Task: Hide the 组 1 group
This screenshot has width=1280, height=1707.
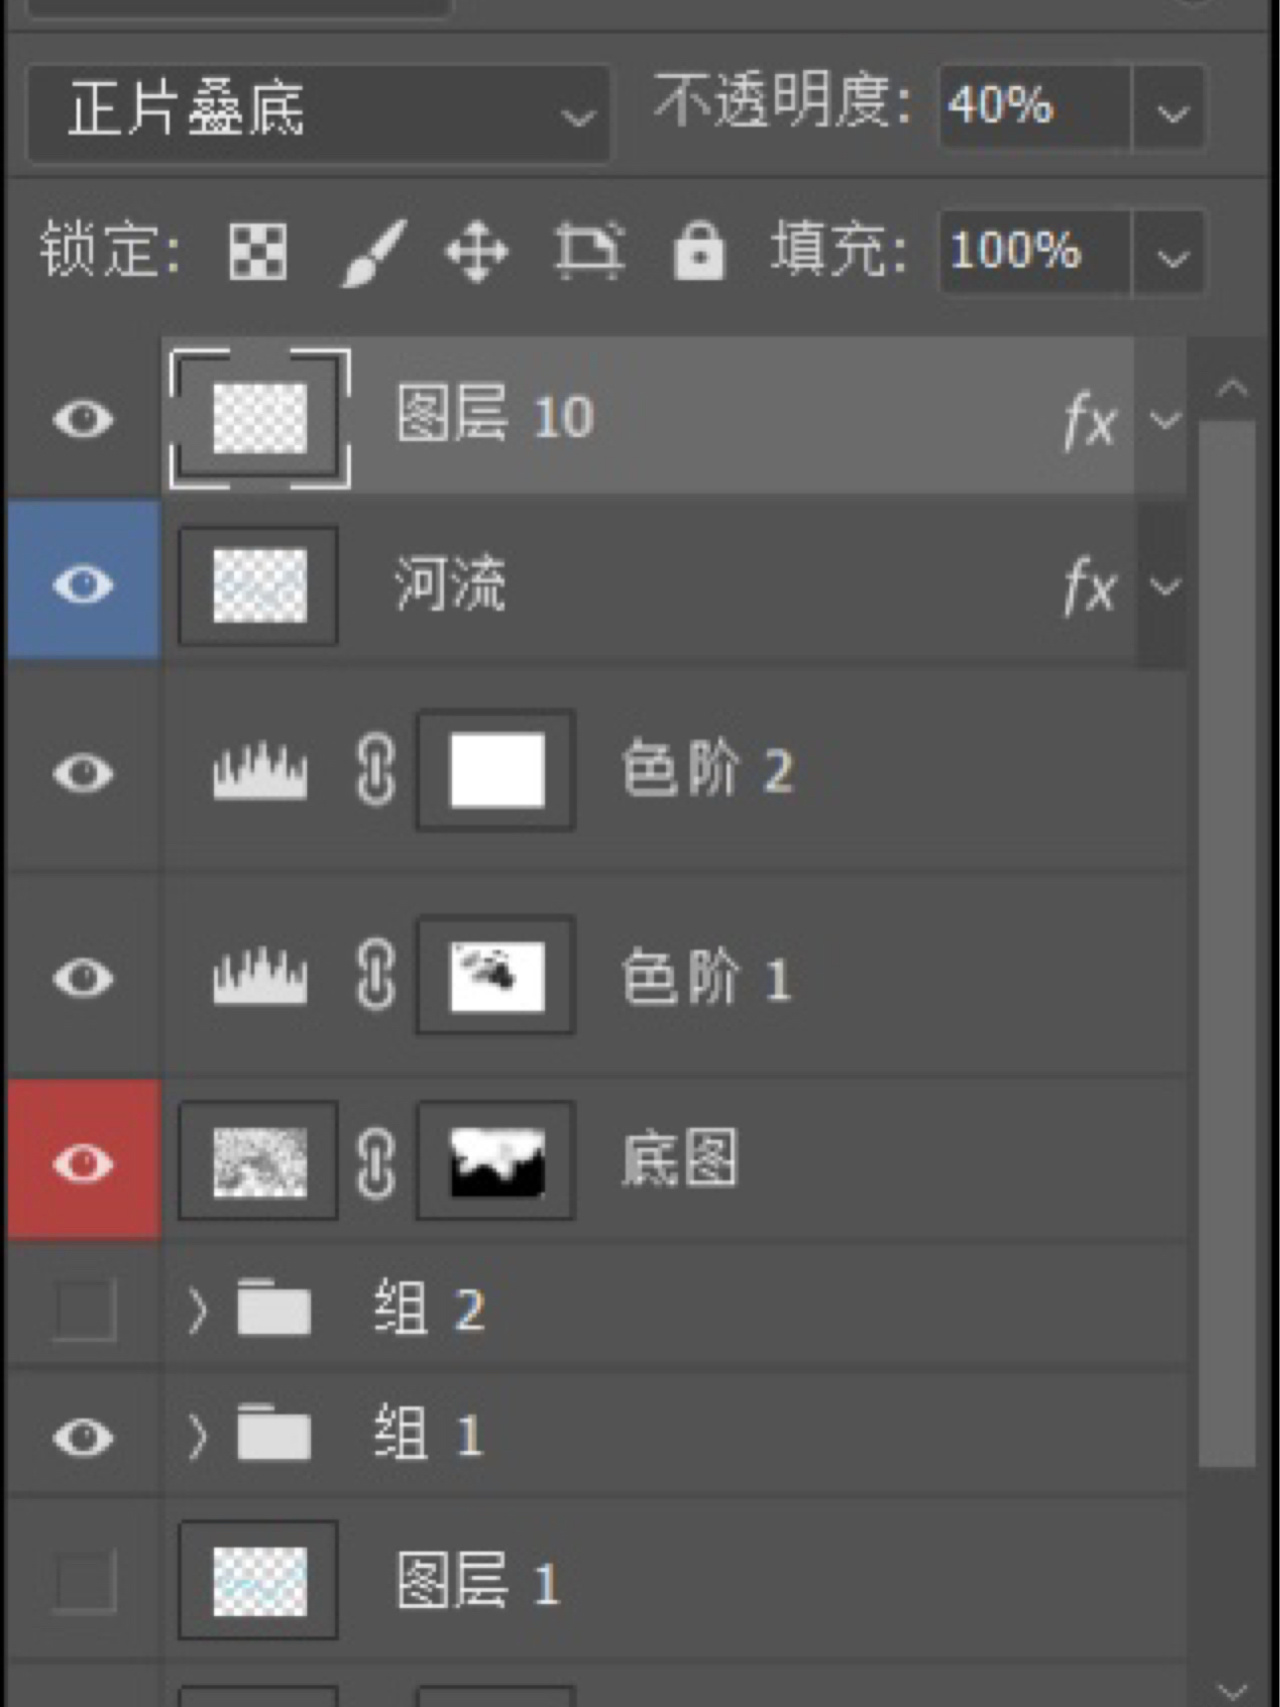Action: 83,1437
